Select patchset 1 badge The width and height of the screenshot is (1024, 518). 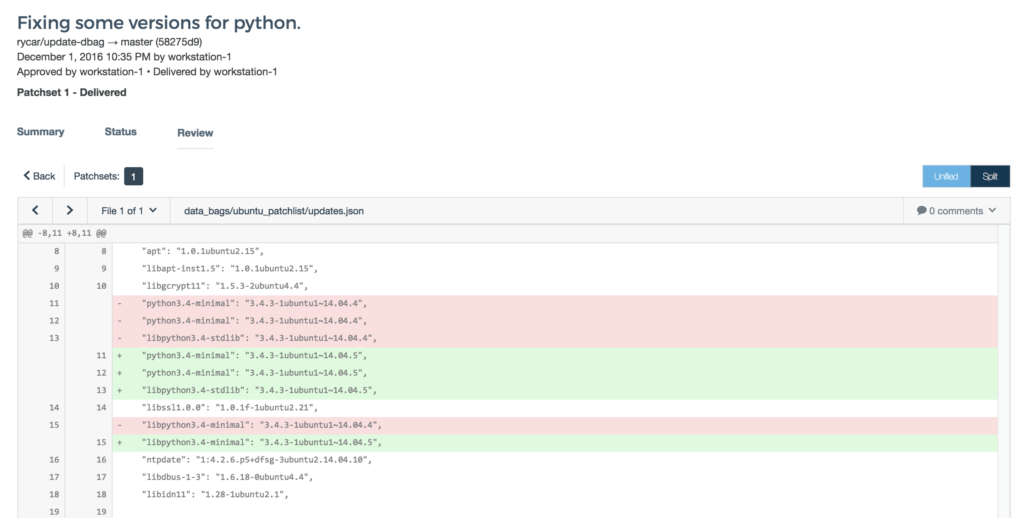(133, 176)
